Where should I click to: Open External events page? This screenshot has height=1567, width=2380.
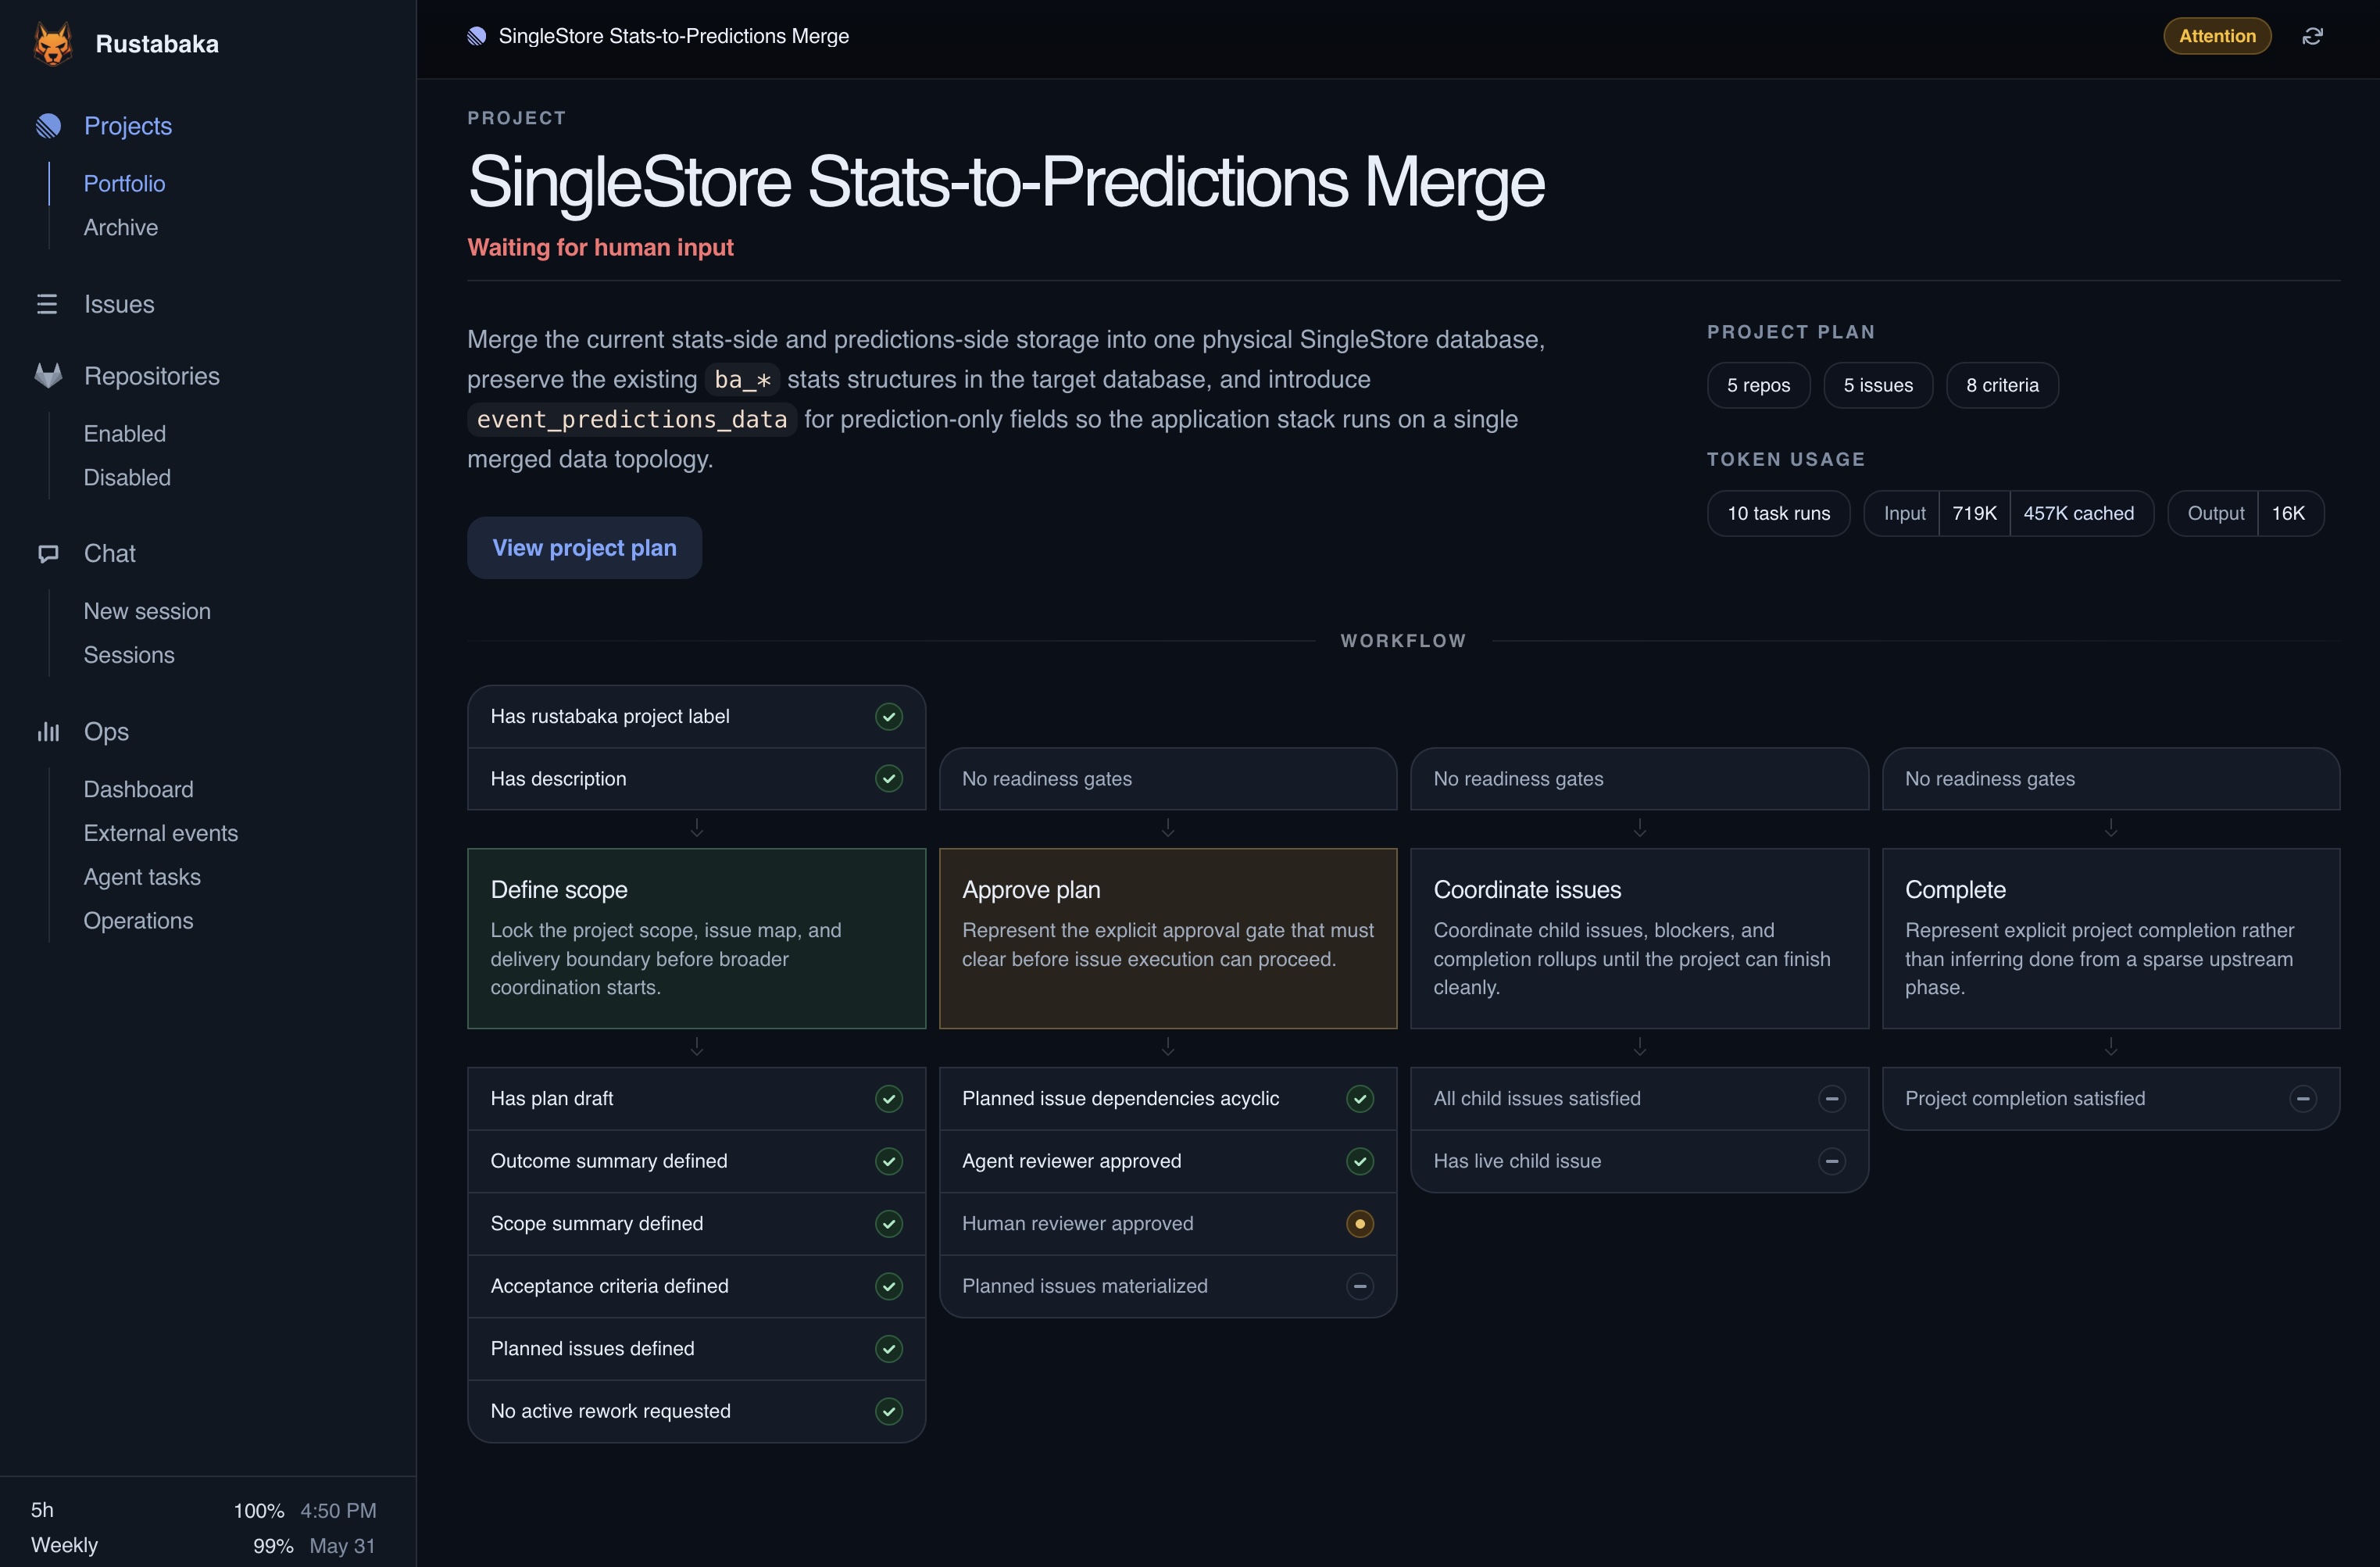pos(160,833)
